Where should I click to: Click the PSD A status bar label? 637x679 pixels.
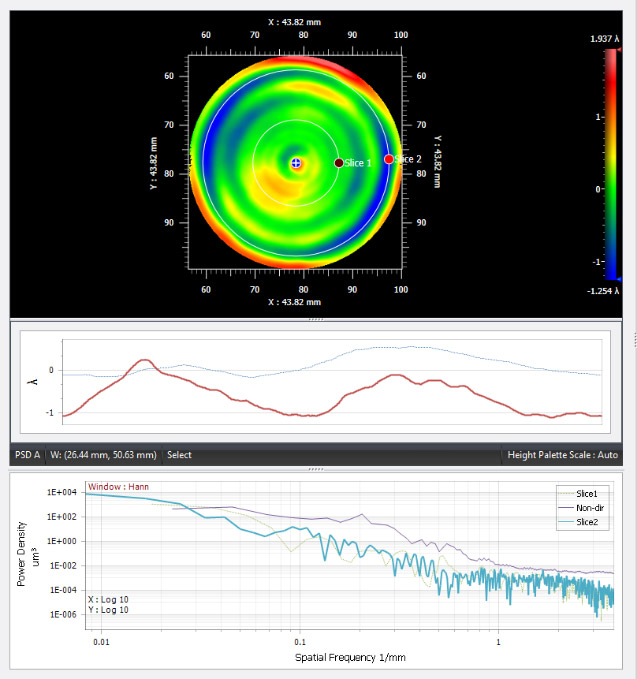(x=27, y=455)
